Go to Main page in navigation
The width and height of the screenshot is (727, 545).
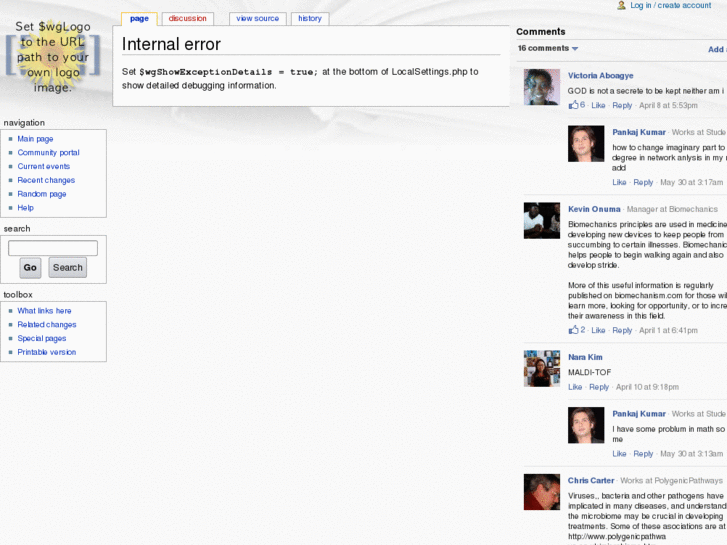click(35, 139)
